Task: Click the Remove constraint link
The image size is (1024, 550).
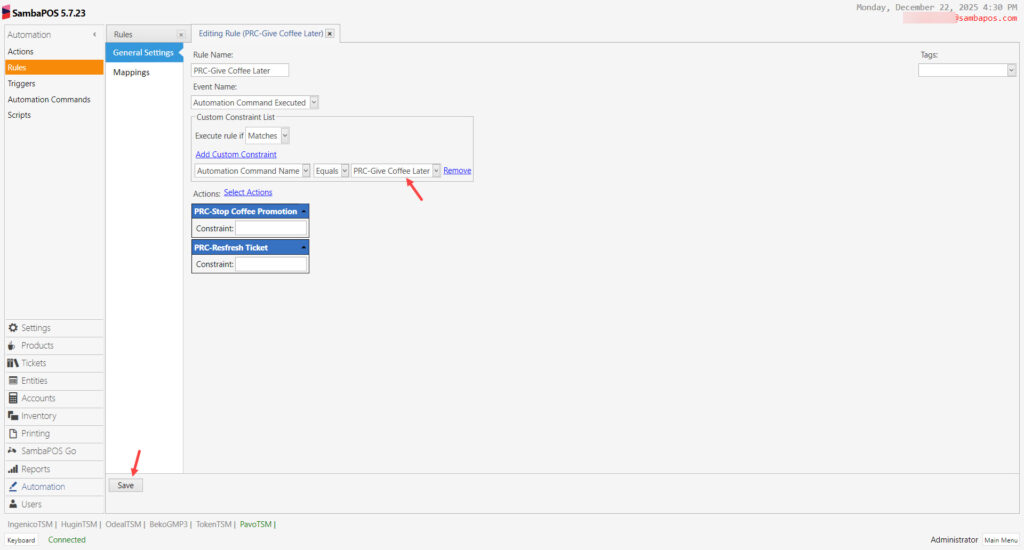Action: [457, 171]
